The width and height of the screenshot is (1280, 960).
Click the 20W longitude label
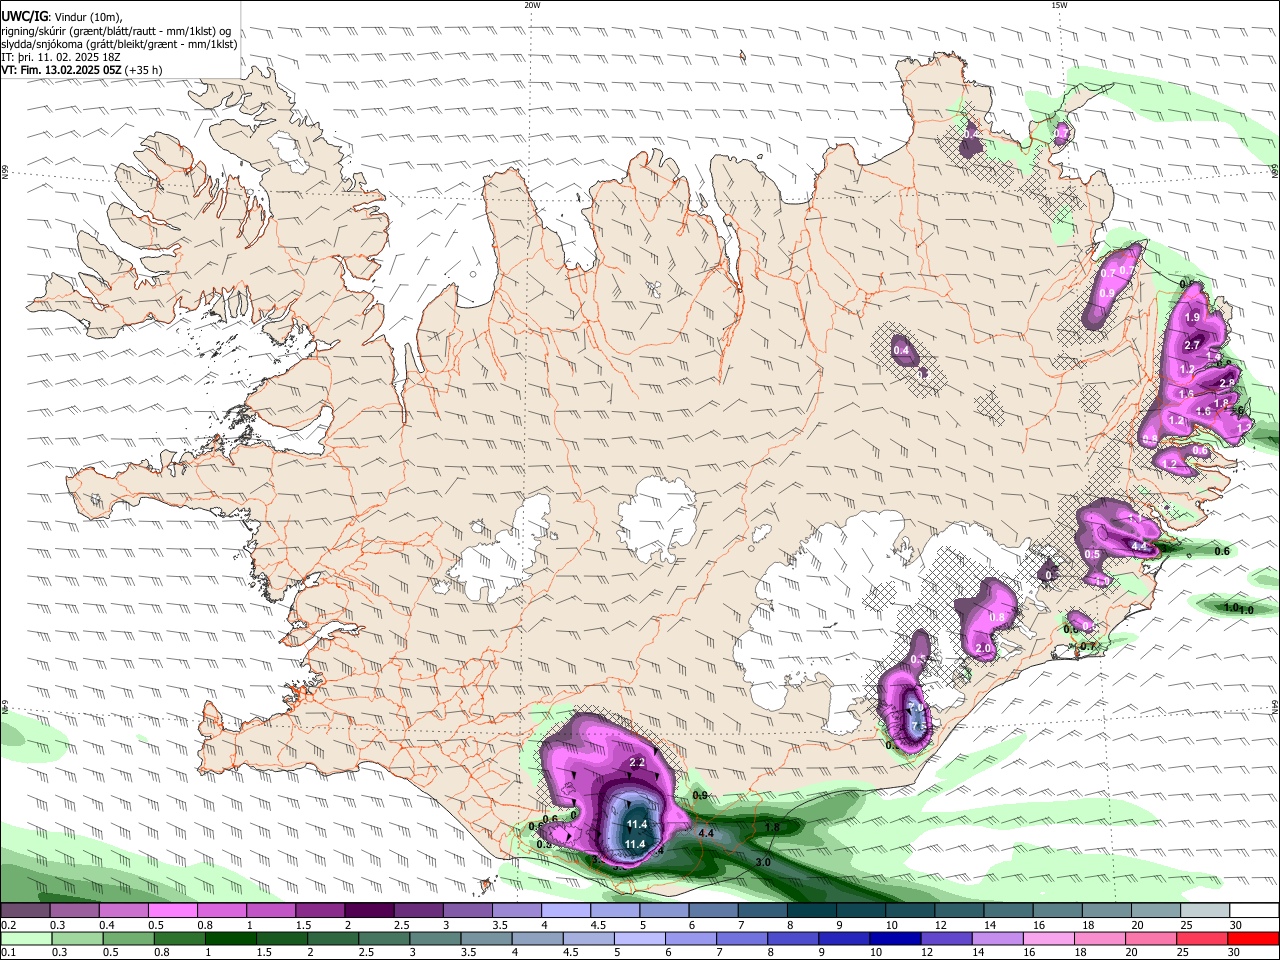532,5
